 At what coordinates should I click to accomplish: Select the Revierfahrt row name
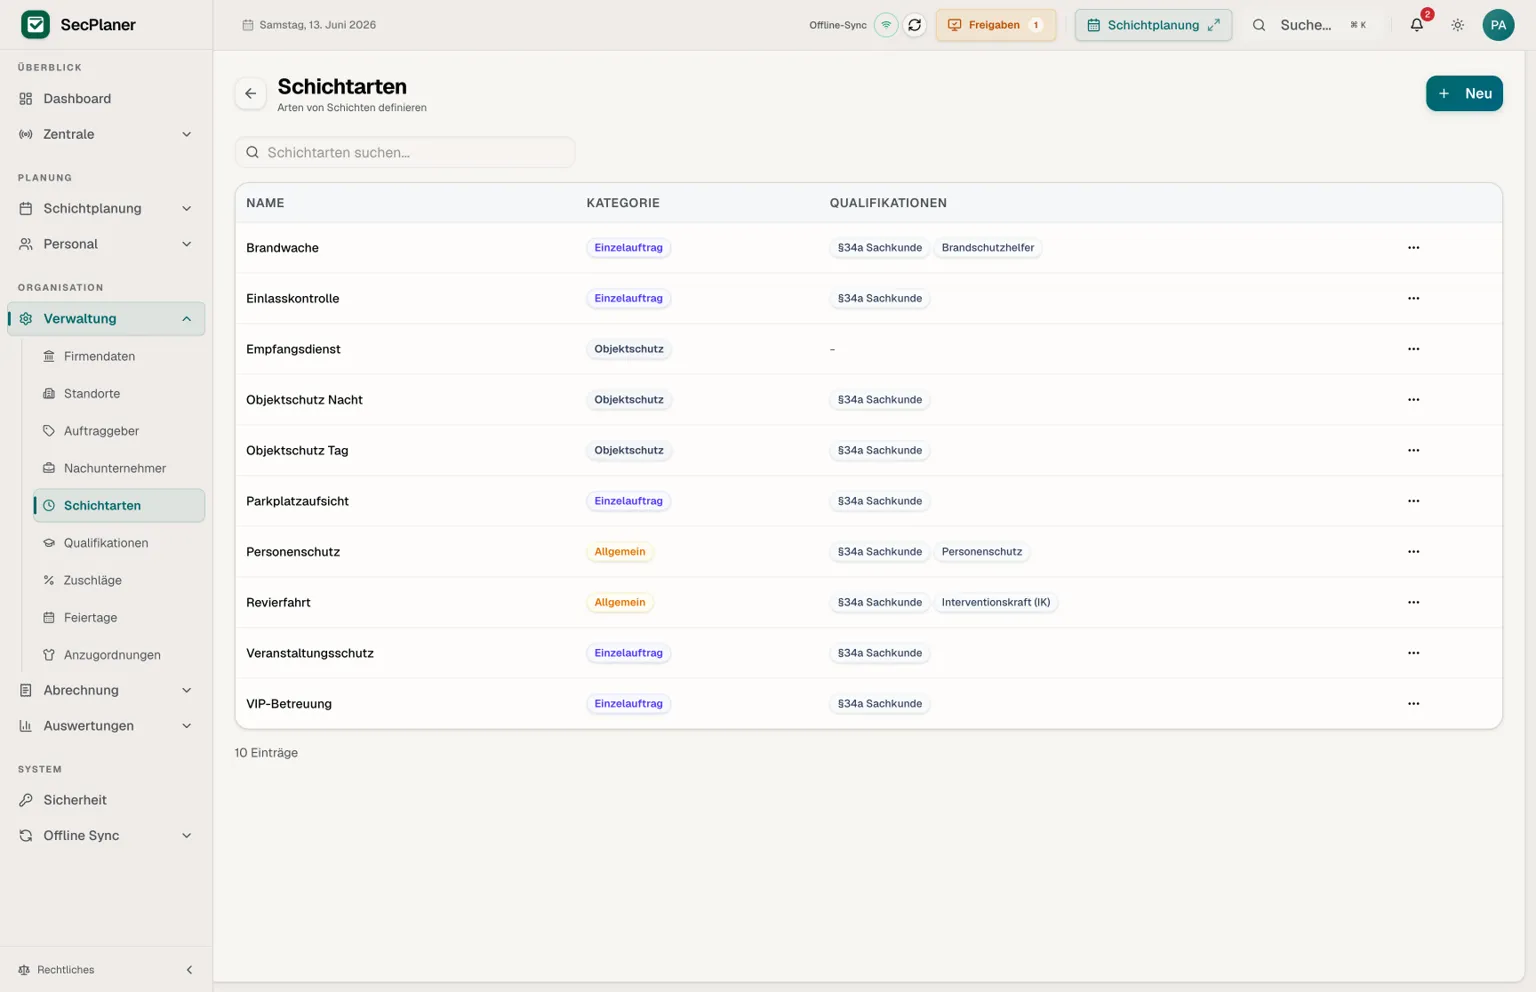pyautogui.click(x=278, y=602)
